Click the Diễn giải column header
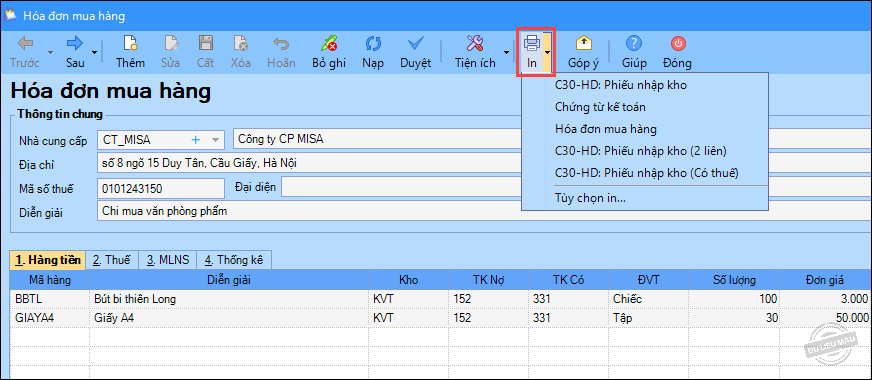The image size is (872, 380). [x=228, y=280]
